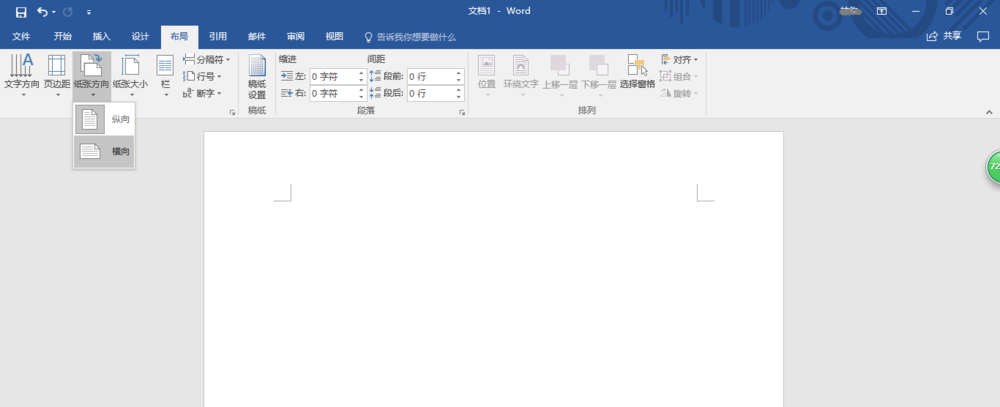
Task: Open the 对齐 align dropdown
Action: point(679,59)
